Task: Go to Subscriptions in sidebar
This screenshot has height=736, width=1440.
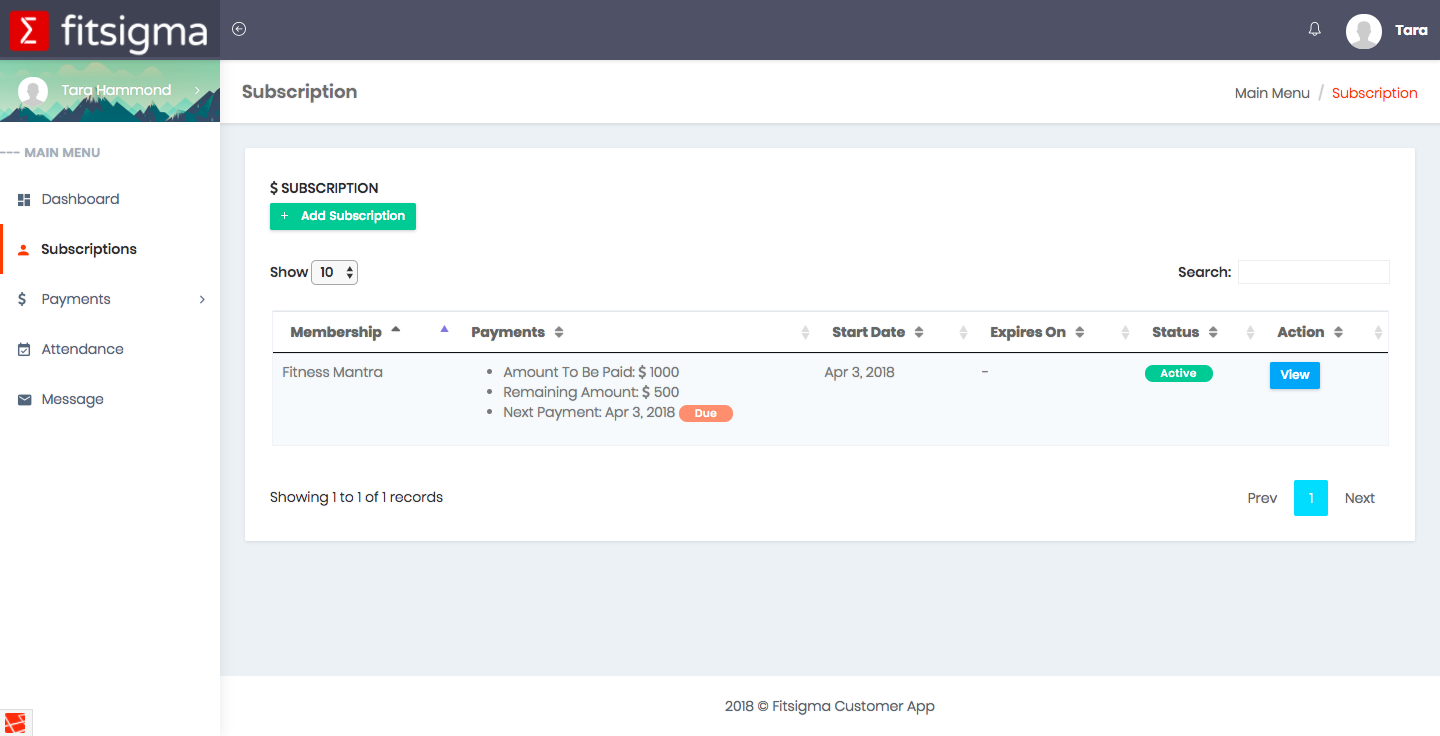Action: (89, 250)
